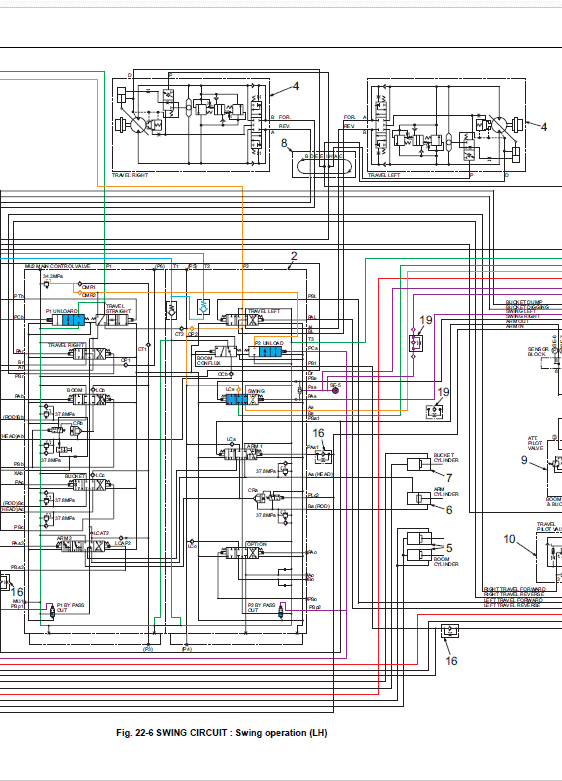This screenshot has height=781, width=562.
Task: Click the ARM 1 spool valve symbol
Action: pyautogui.click(x=240, y=454)
